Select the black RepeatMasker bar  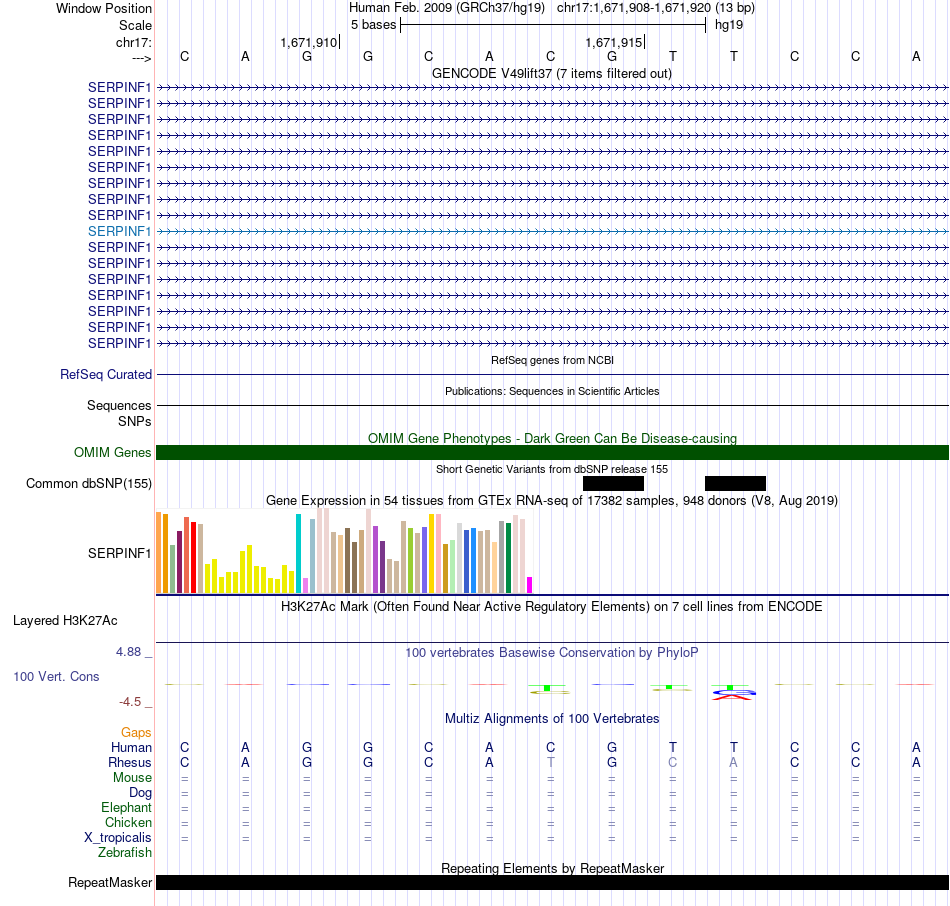click(553, 882)
